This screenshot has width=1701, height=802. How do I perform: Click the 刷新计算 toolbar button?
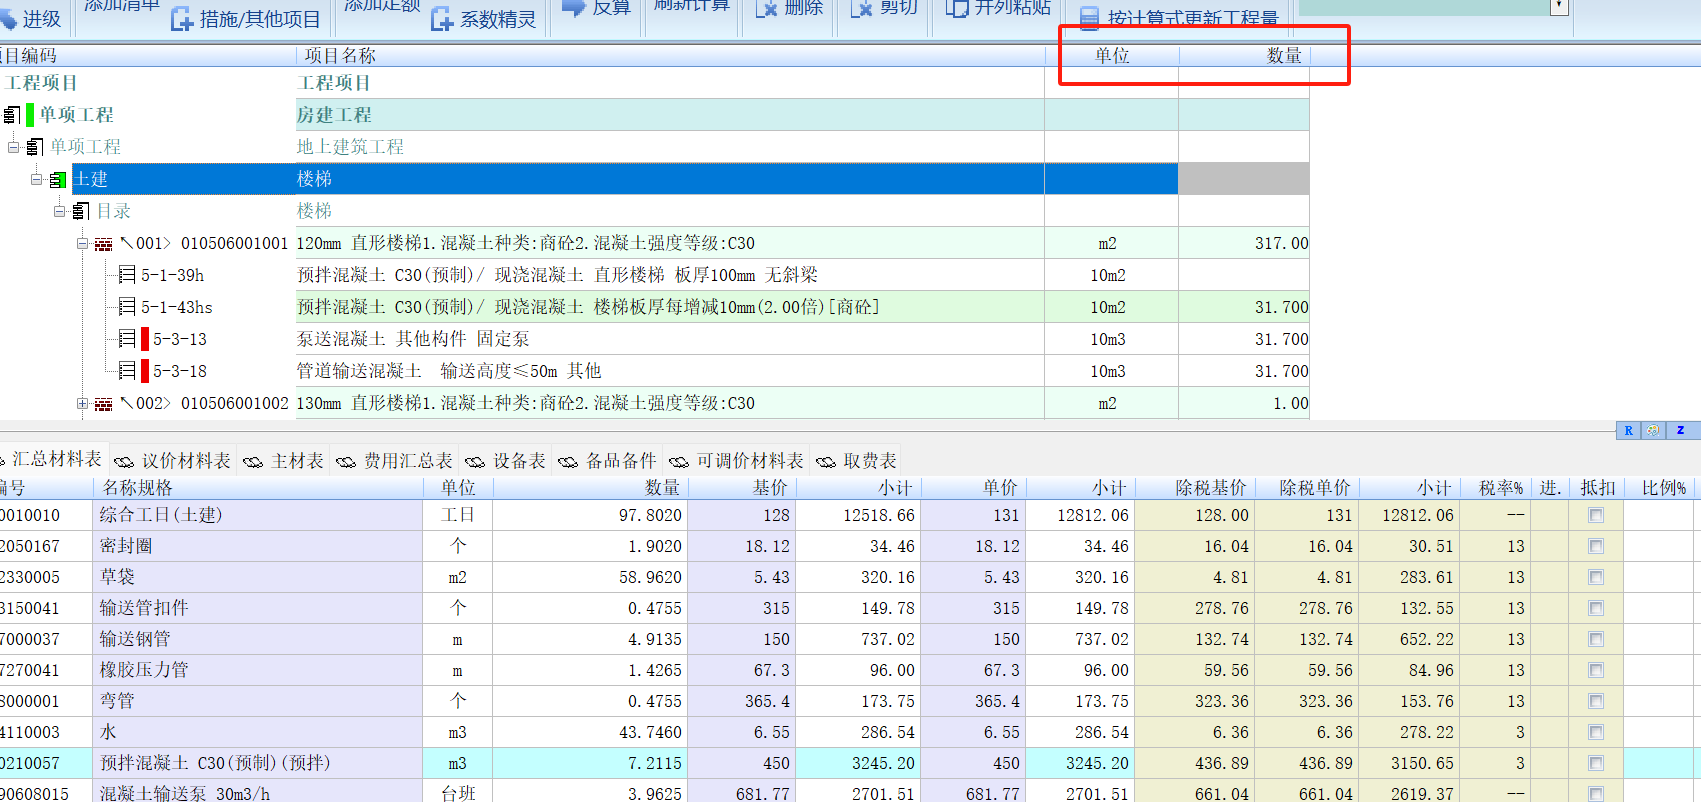pyautogui.click(x=691, y=6)
